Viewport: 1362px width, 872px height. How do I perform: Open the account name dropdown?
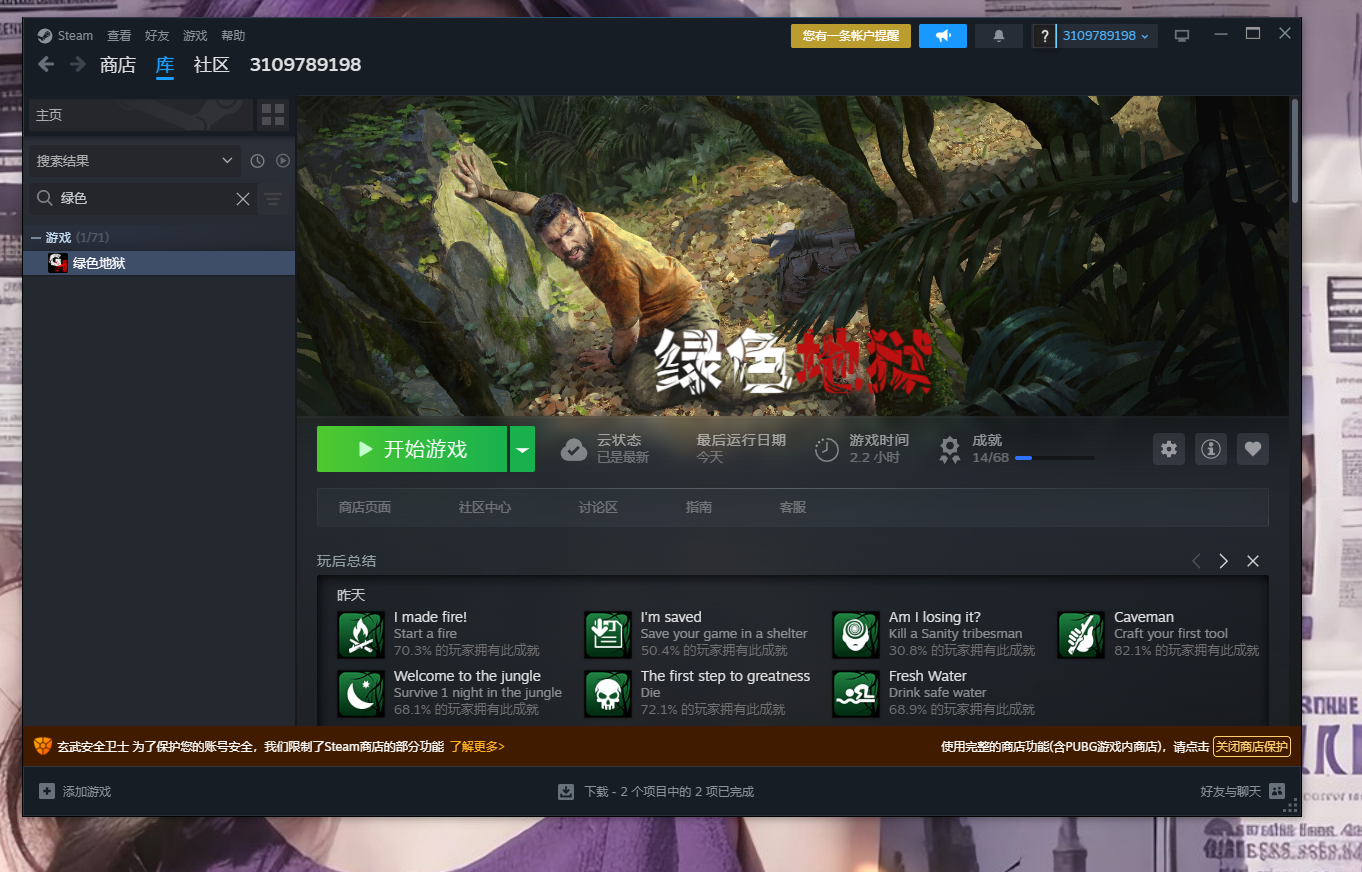(1104, 36)
